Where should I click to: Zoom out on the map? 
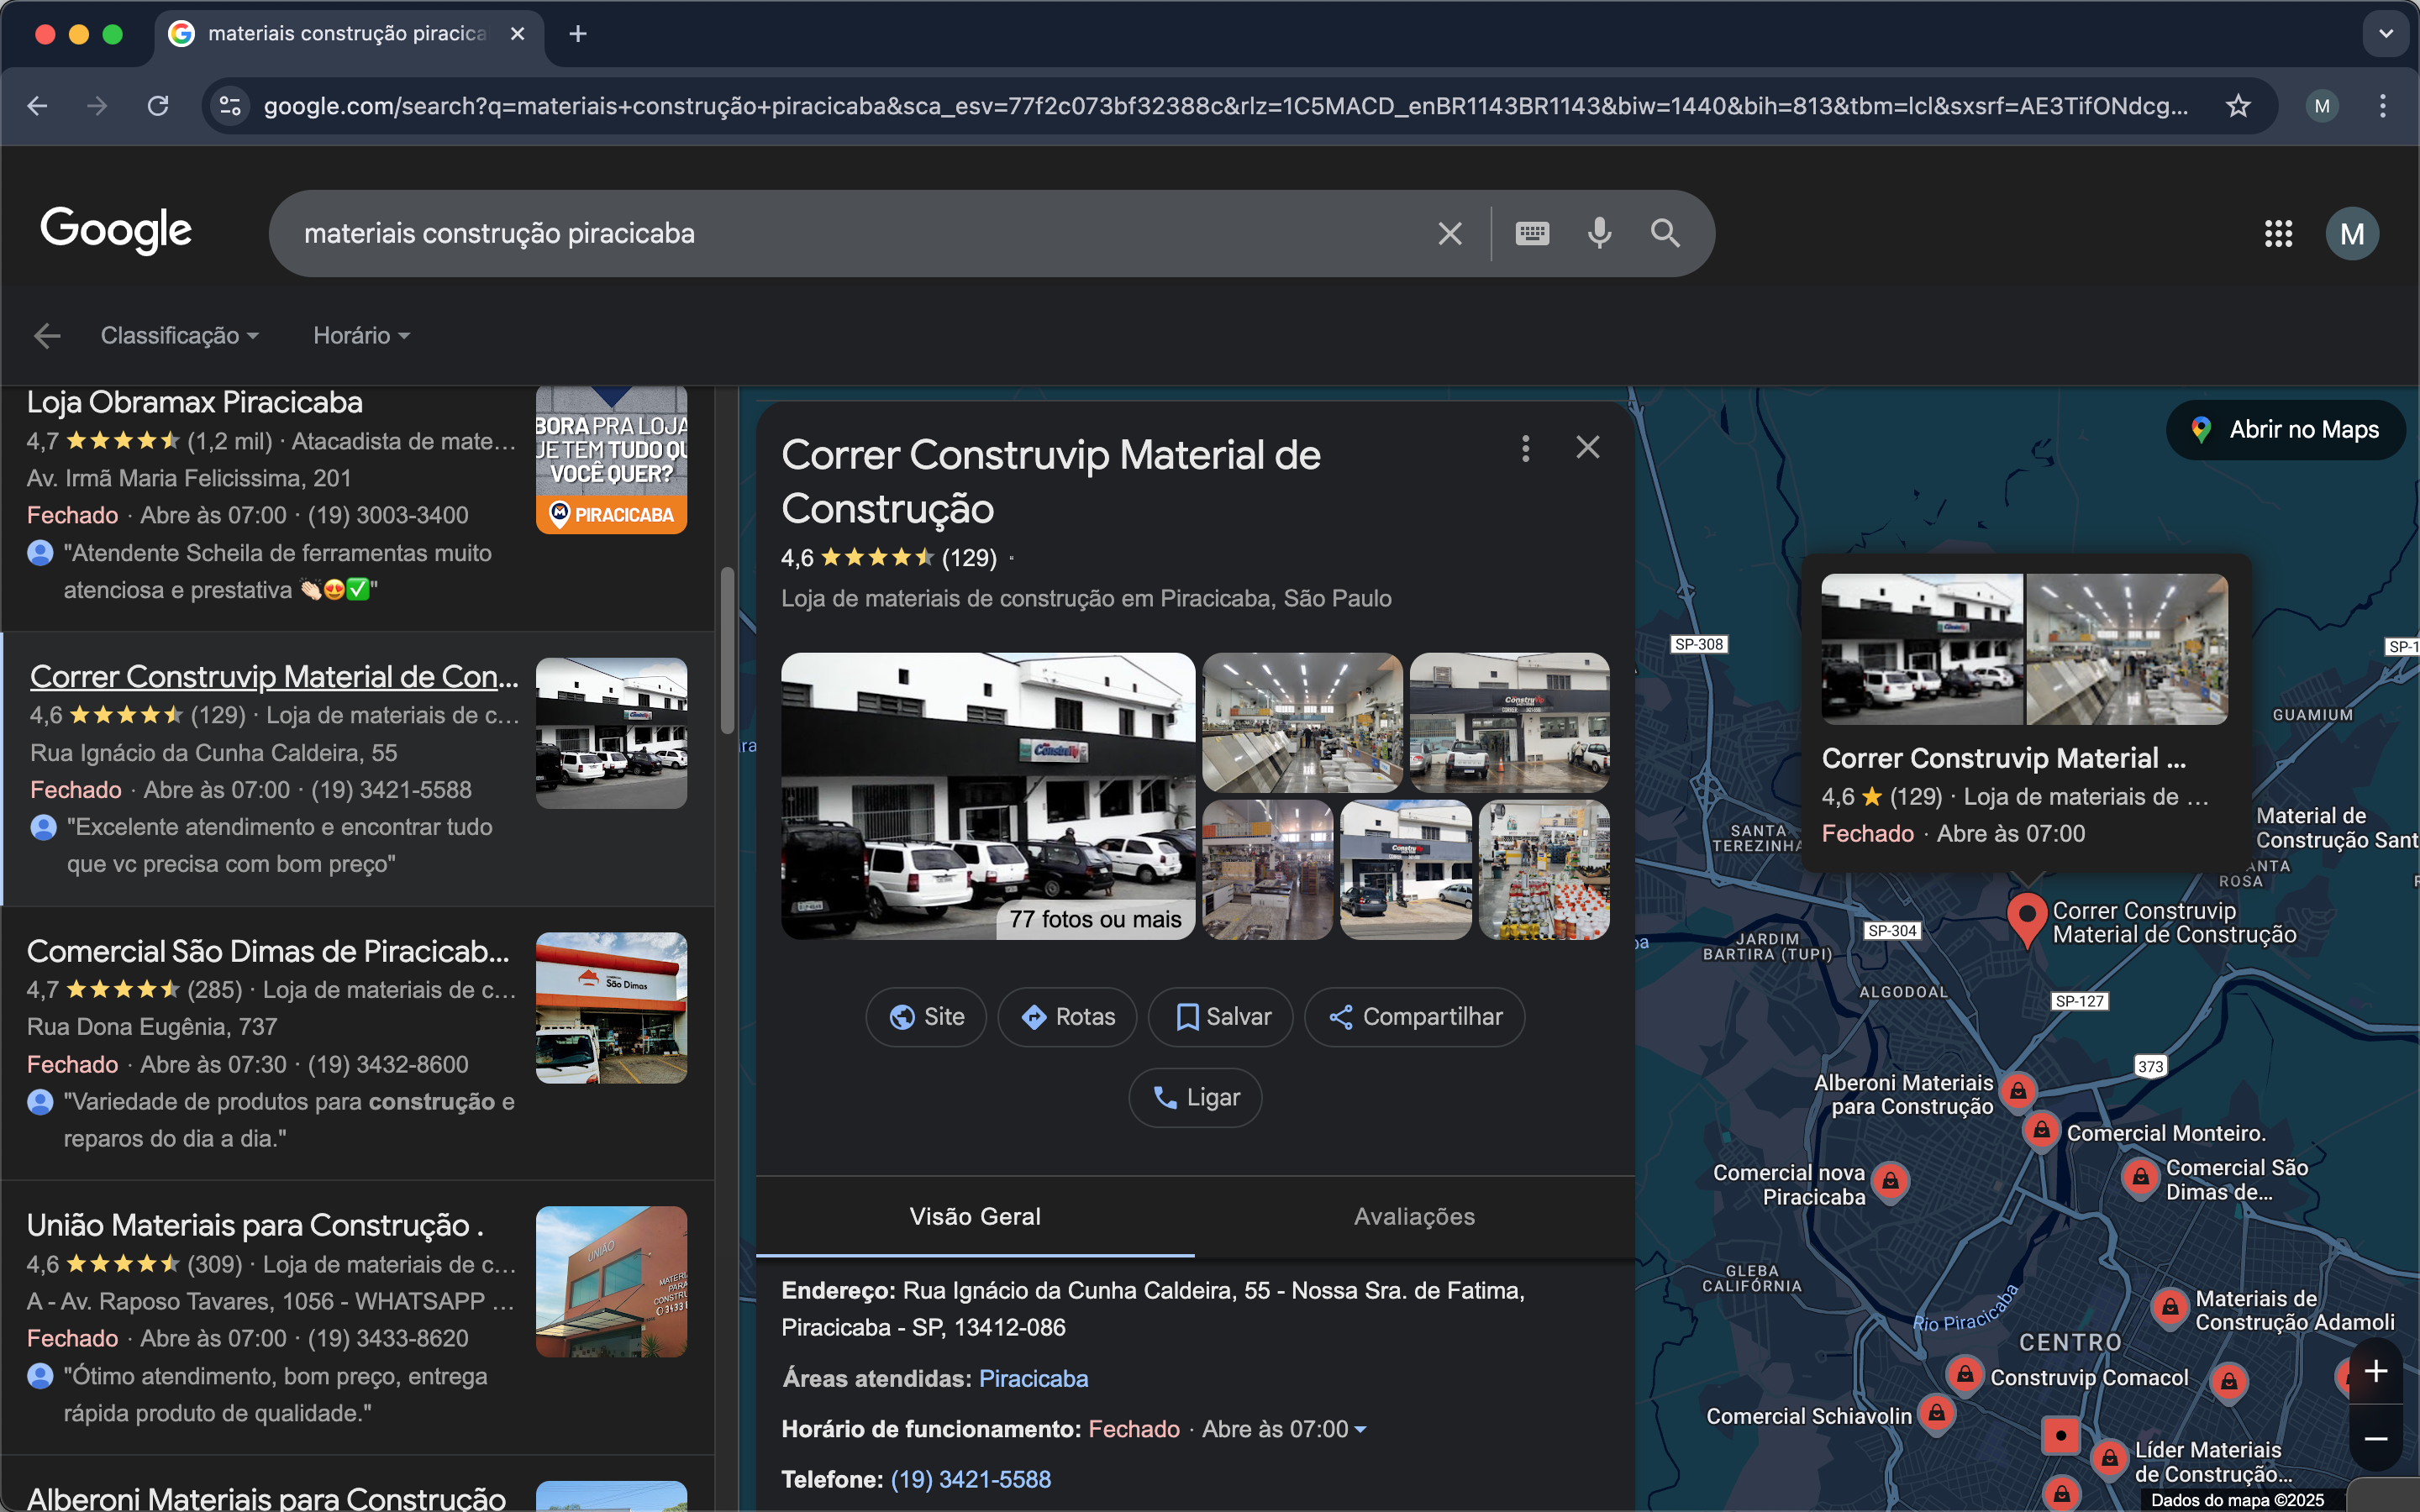2376,1438
